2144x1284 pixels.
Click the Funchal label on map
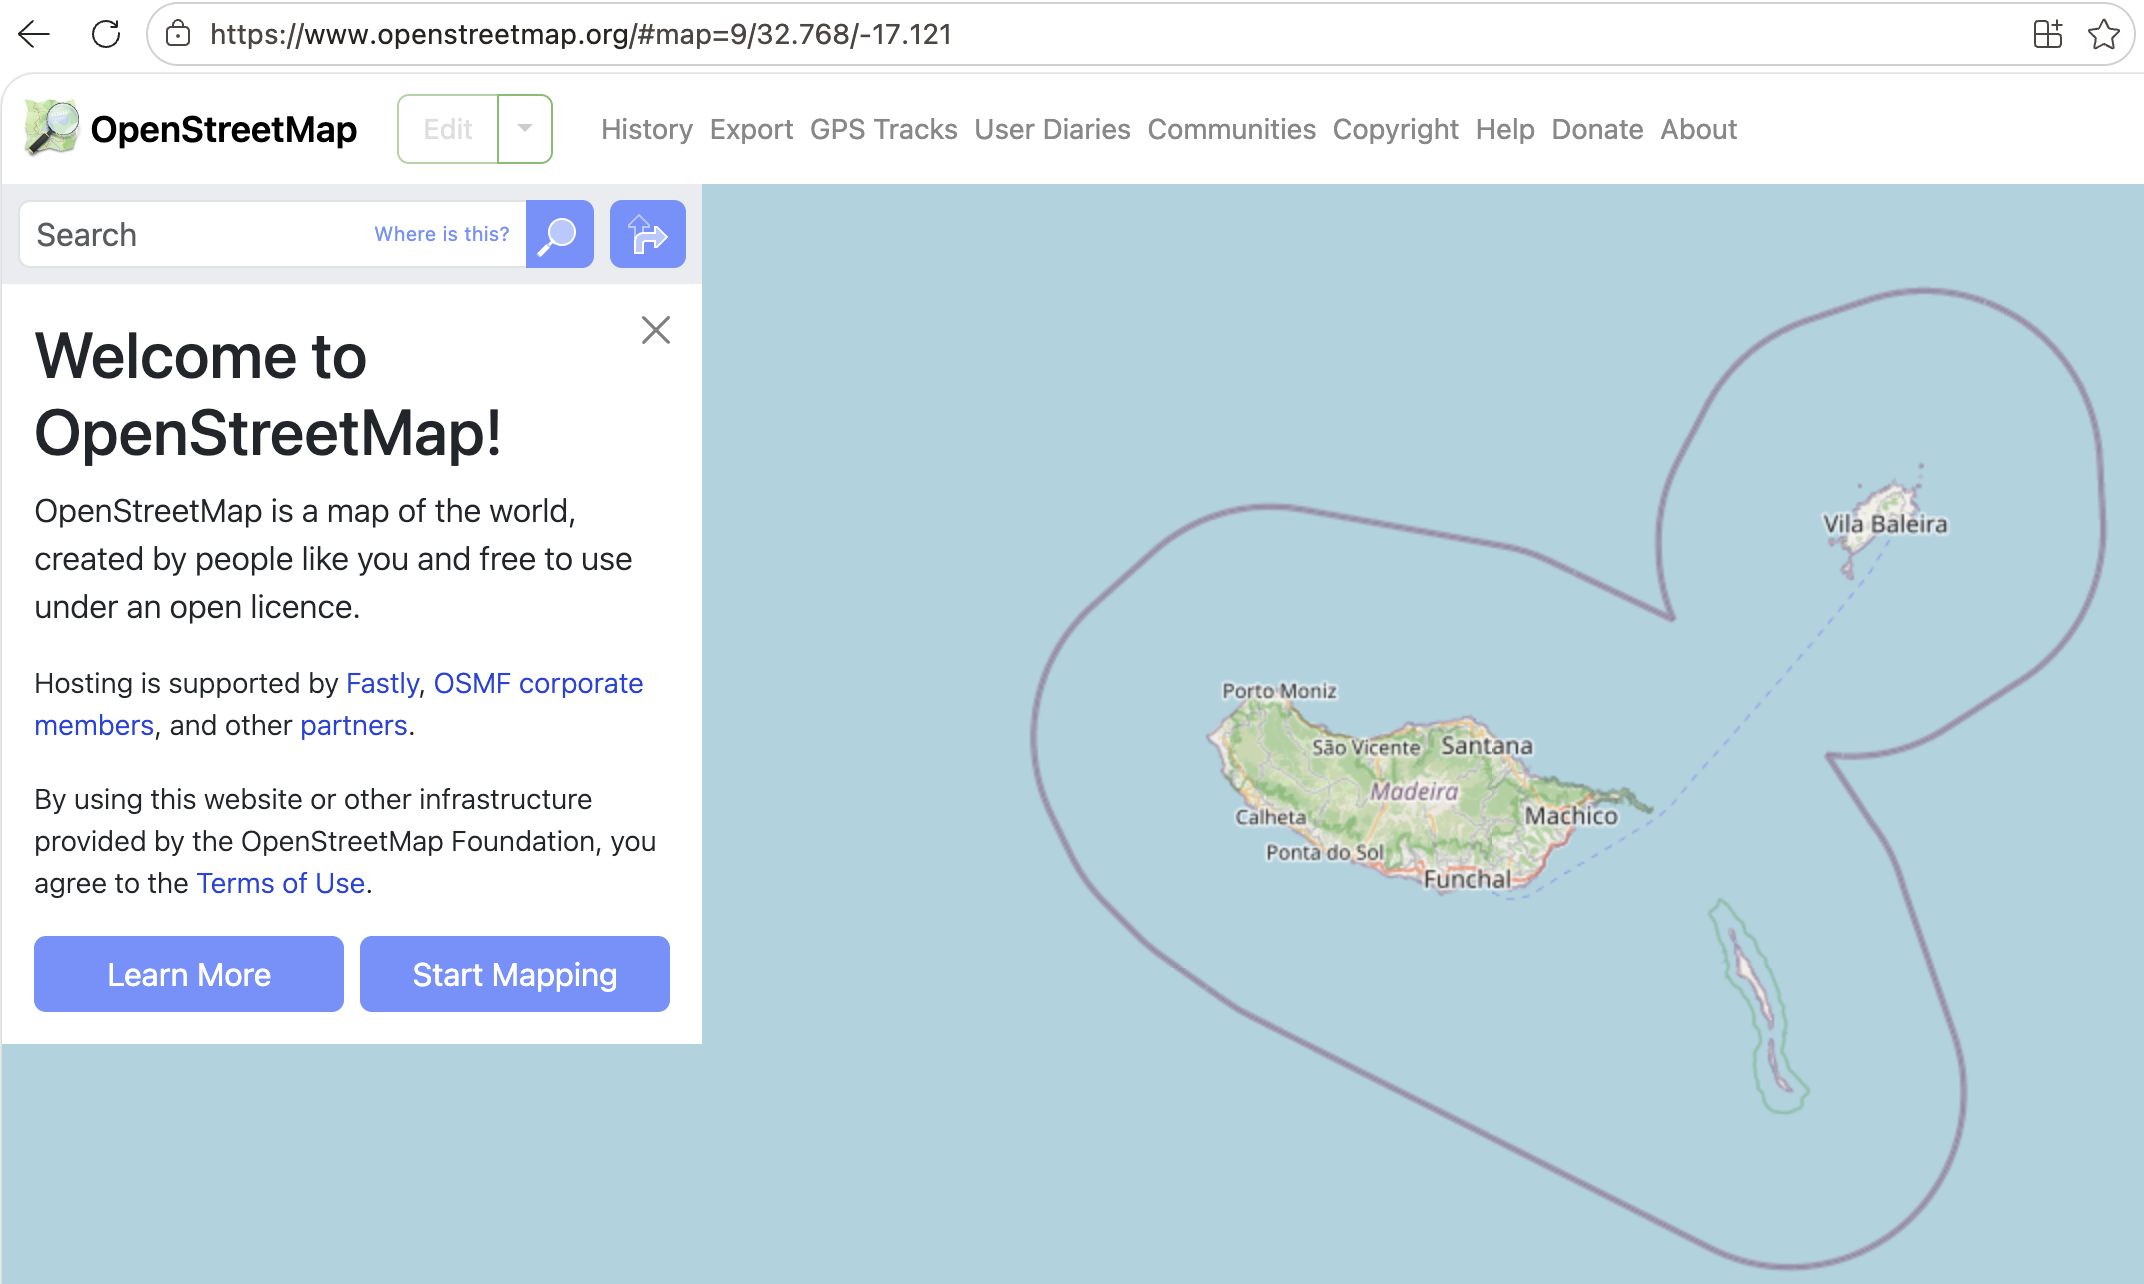coord(1467,879)
